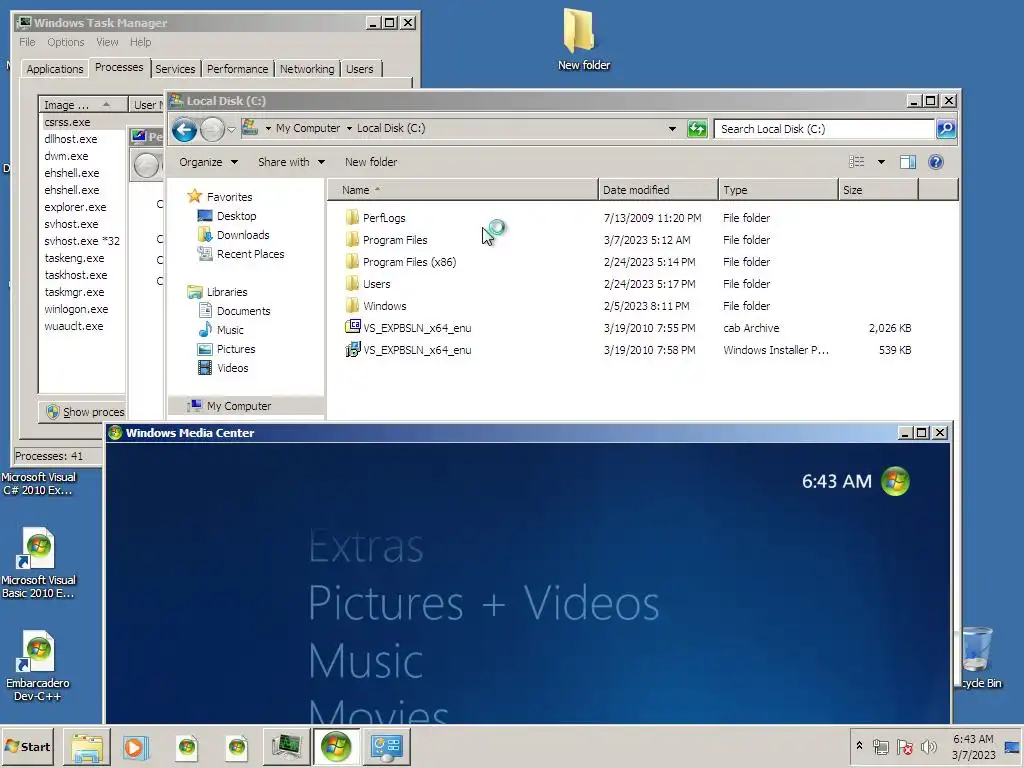
Task: Switch to the Networking tab
Action: [x=307, y=69]
